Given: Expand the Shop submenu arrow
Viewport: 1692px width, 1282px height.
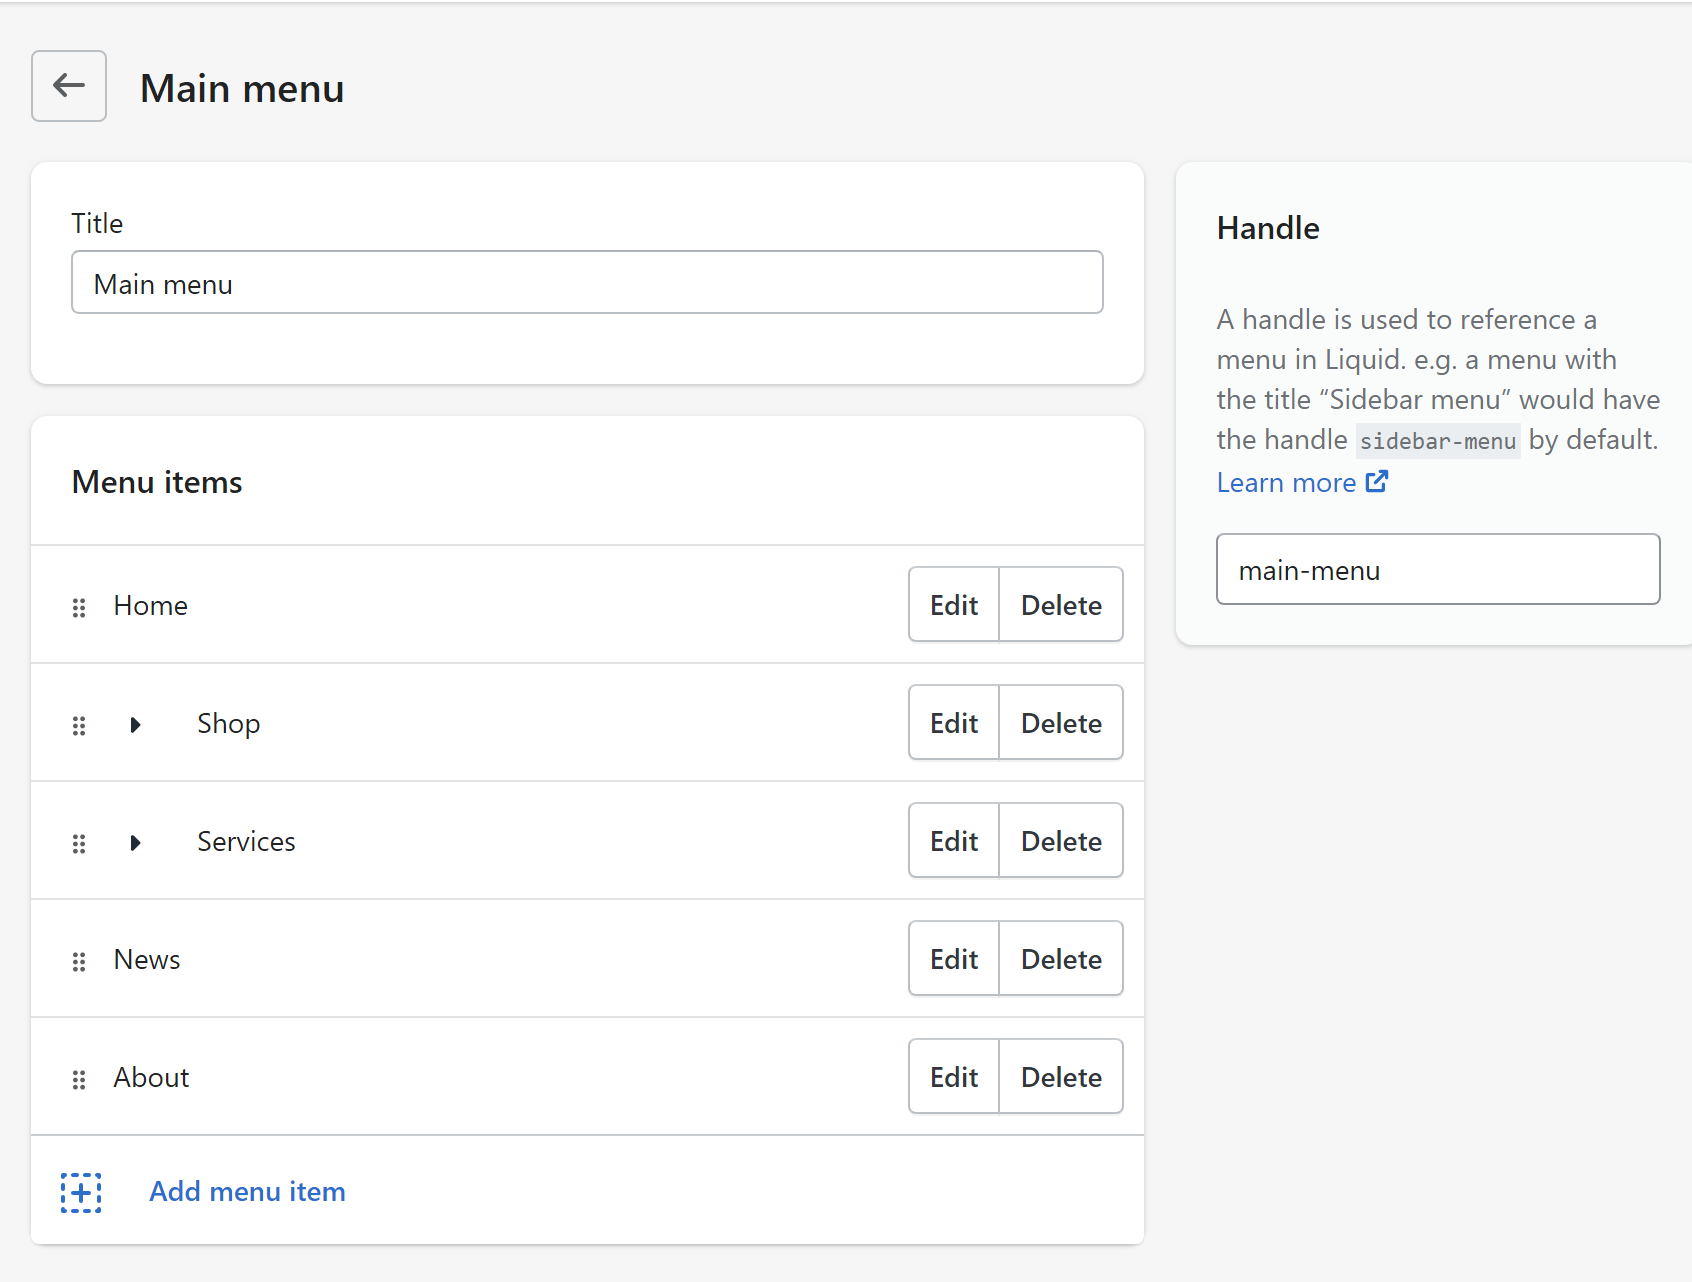Looking at the screenshot, I should point(136,724).
